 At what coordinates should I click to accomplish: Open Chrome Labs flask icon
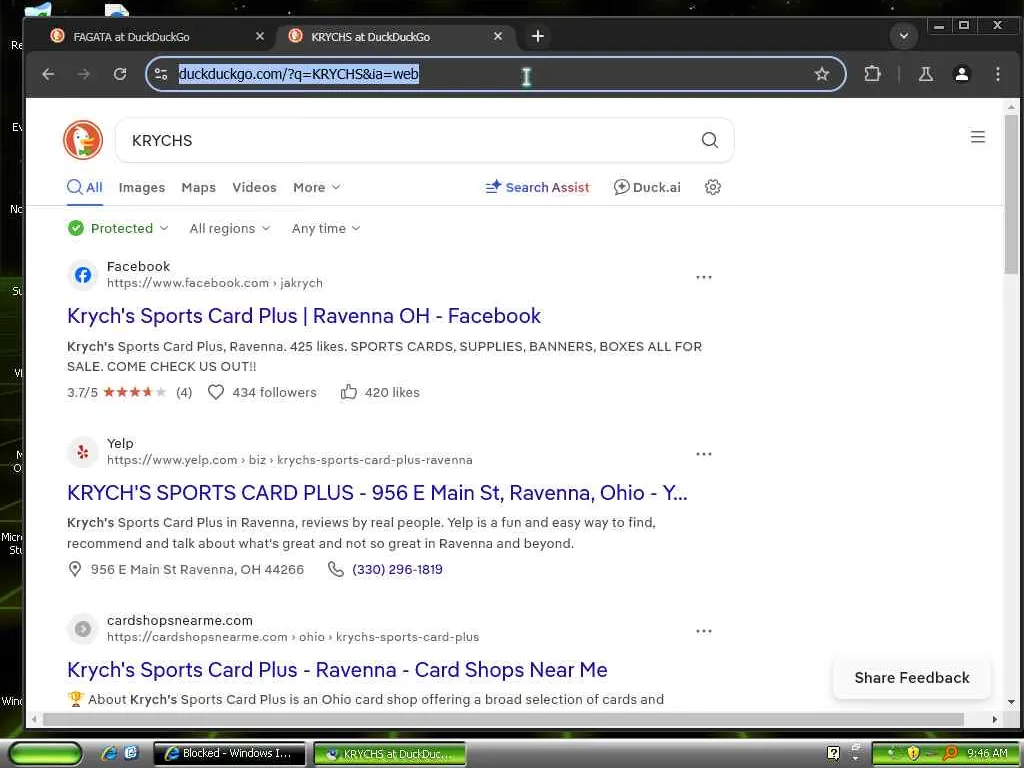925,74
